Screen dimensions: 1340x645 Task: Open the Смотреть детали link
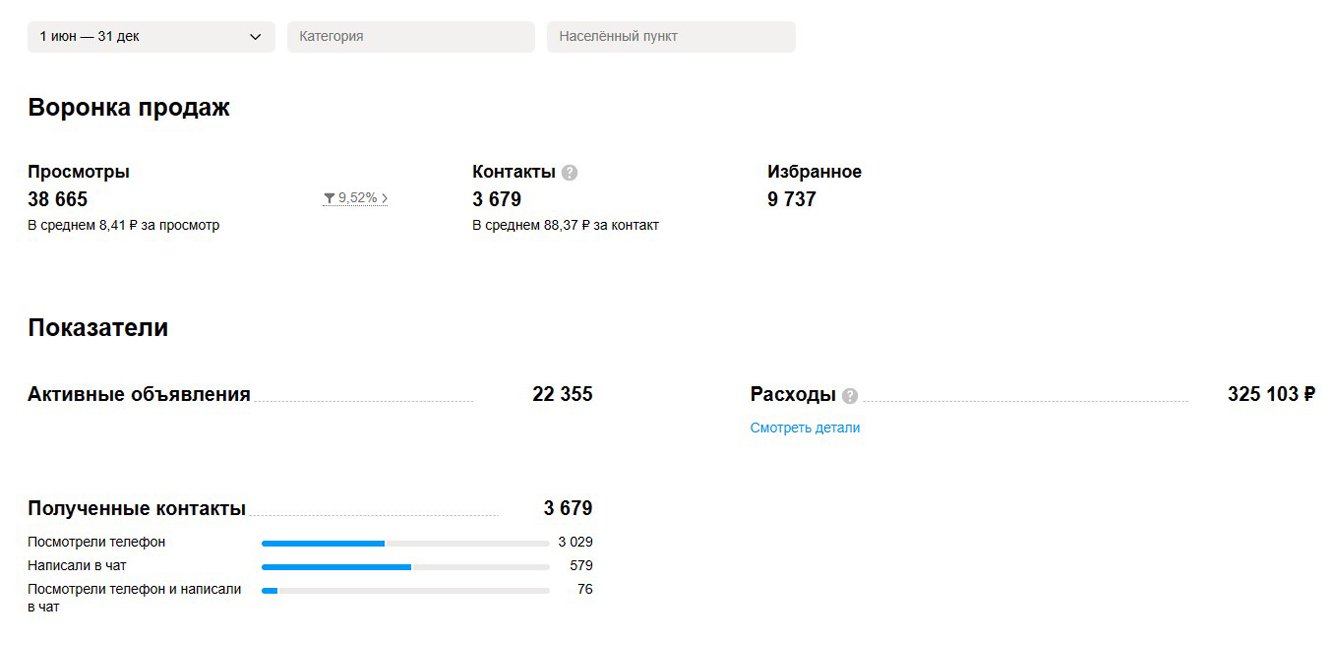805,428
